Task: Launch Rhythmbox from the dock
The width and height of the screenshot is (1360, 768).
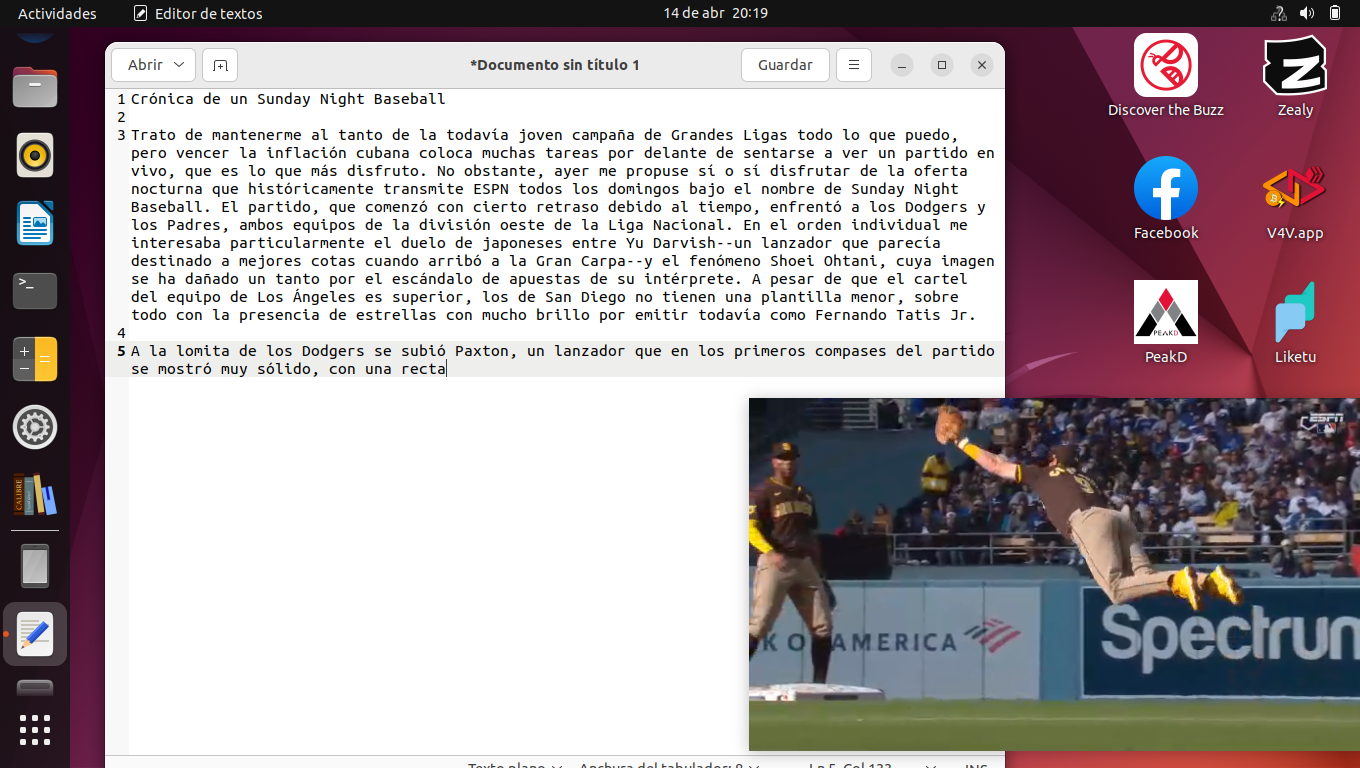Action: 35,155
